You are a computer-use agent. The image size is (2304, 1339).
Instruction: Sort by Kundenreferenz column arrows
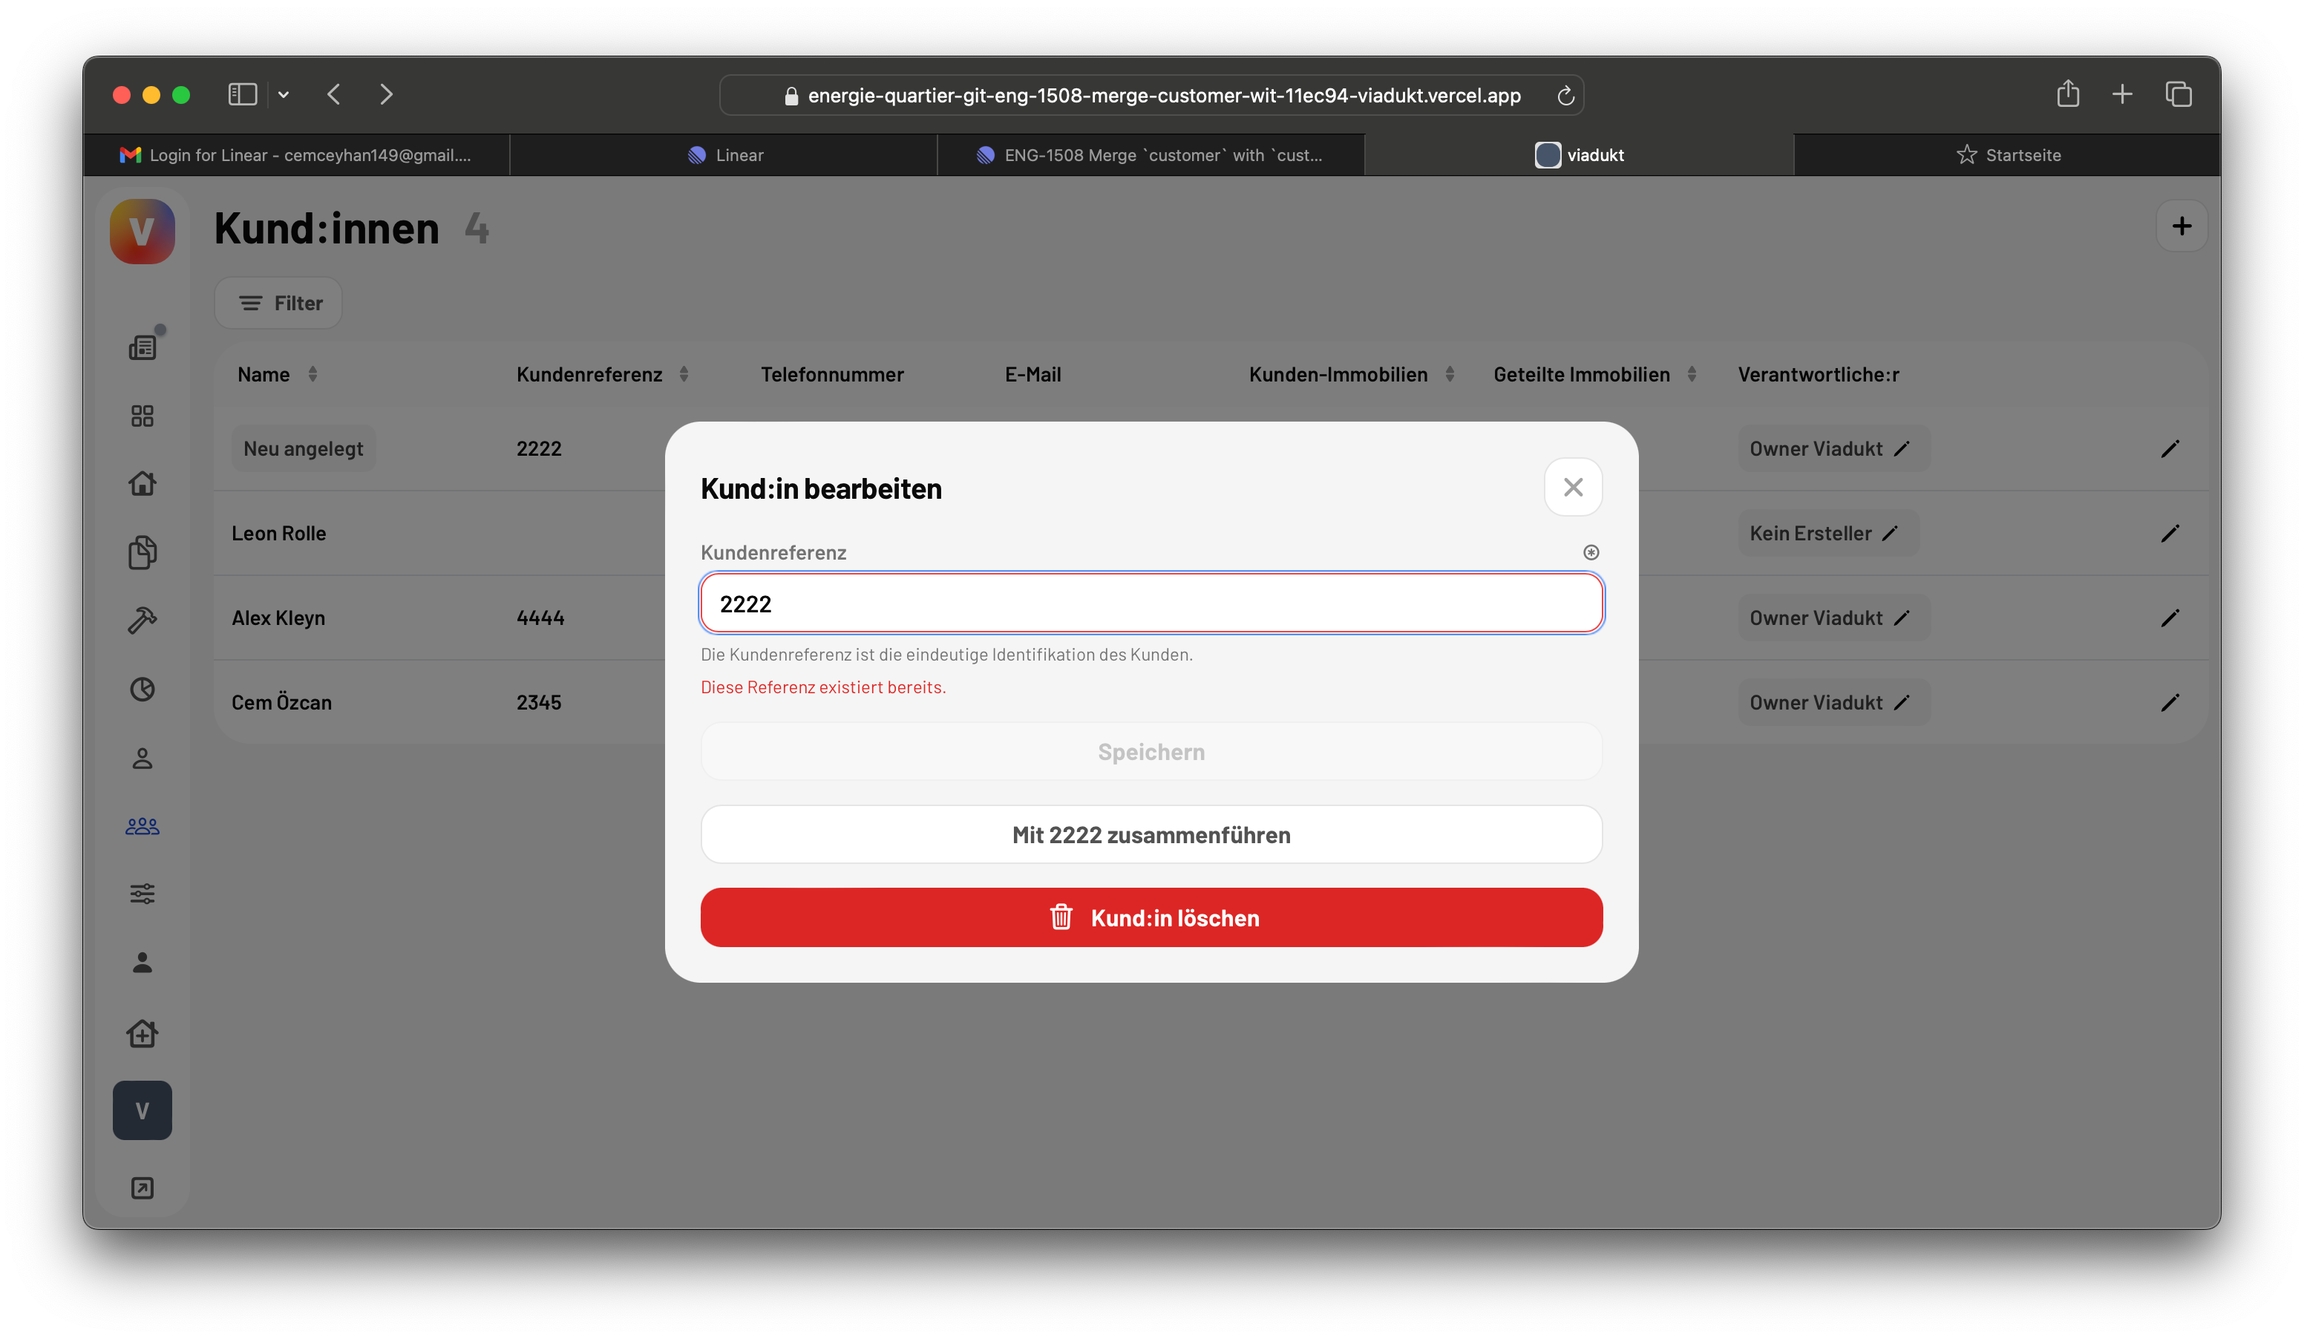pyautogui.click(x=684, y=374)
